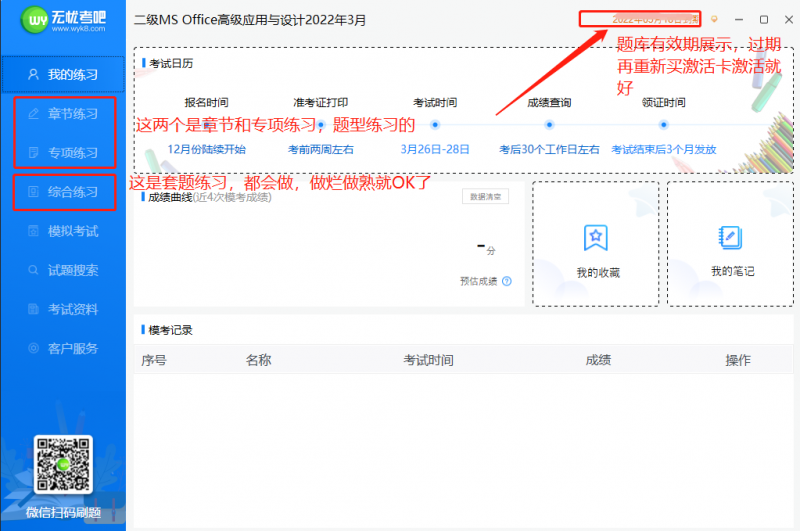
Task: Open 我的笔记 notebook icon
Action: pos(730,237)
